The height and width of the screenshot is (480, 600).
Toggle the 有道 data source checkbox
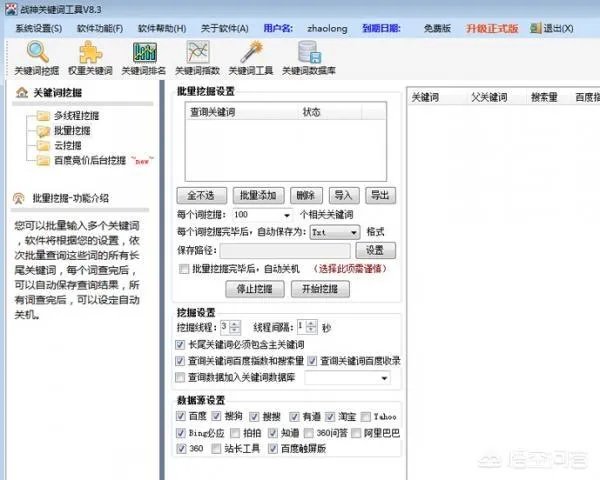[x=294, y=416]
